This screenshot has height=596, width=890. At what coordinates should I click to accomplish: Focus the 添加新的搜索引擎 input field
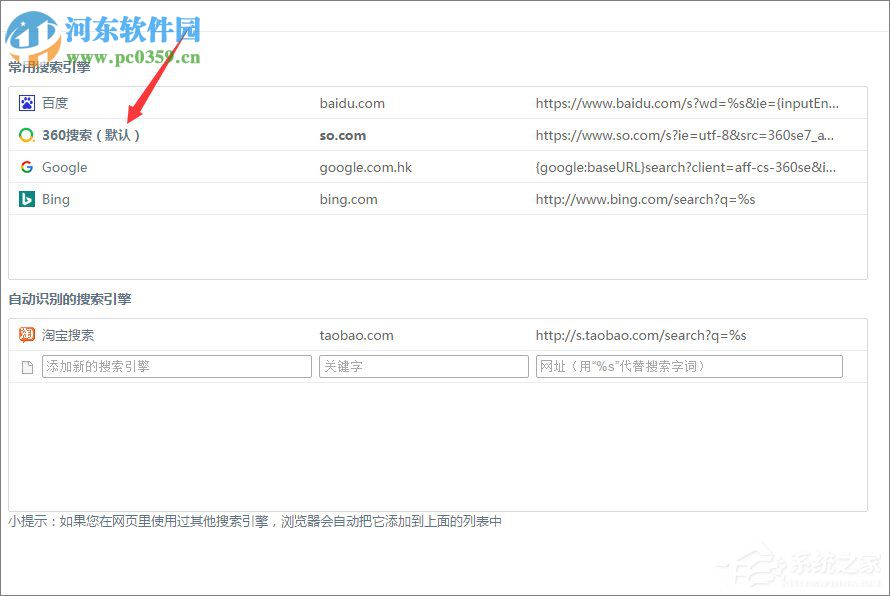click(177, 366)
